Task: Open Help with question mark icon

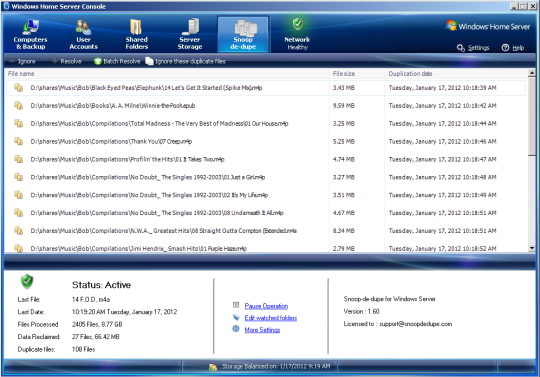Action: (513, 48)
